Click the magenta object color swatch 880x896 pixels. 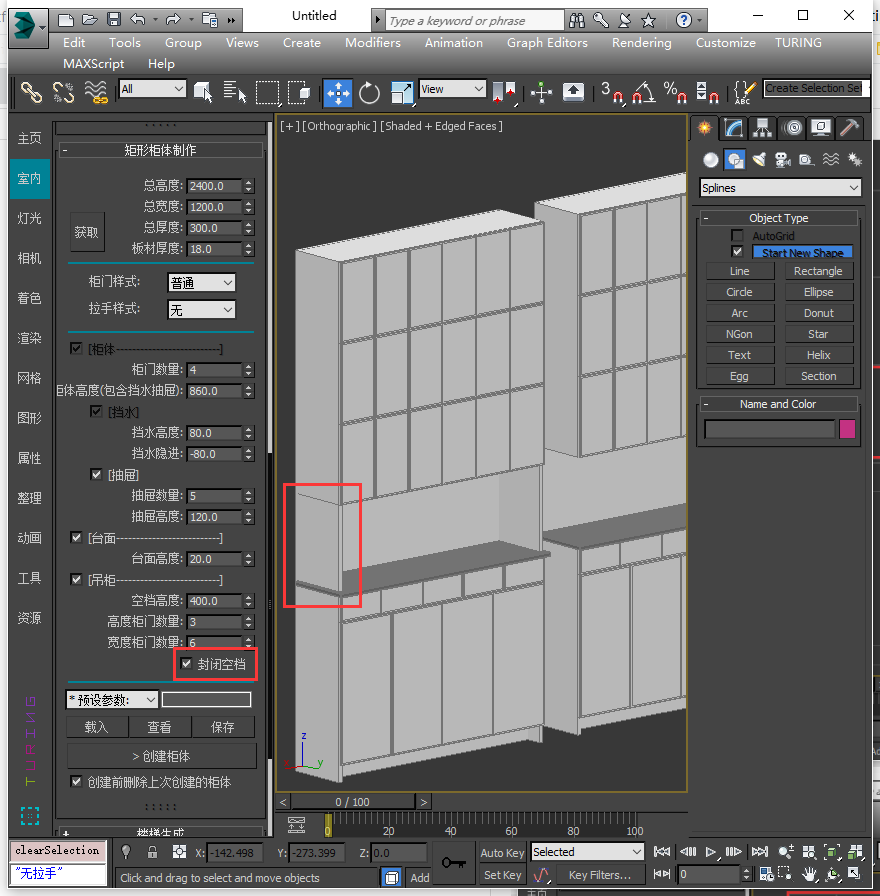coord(847,429)
